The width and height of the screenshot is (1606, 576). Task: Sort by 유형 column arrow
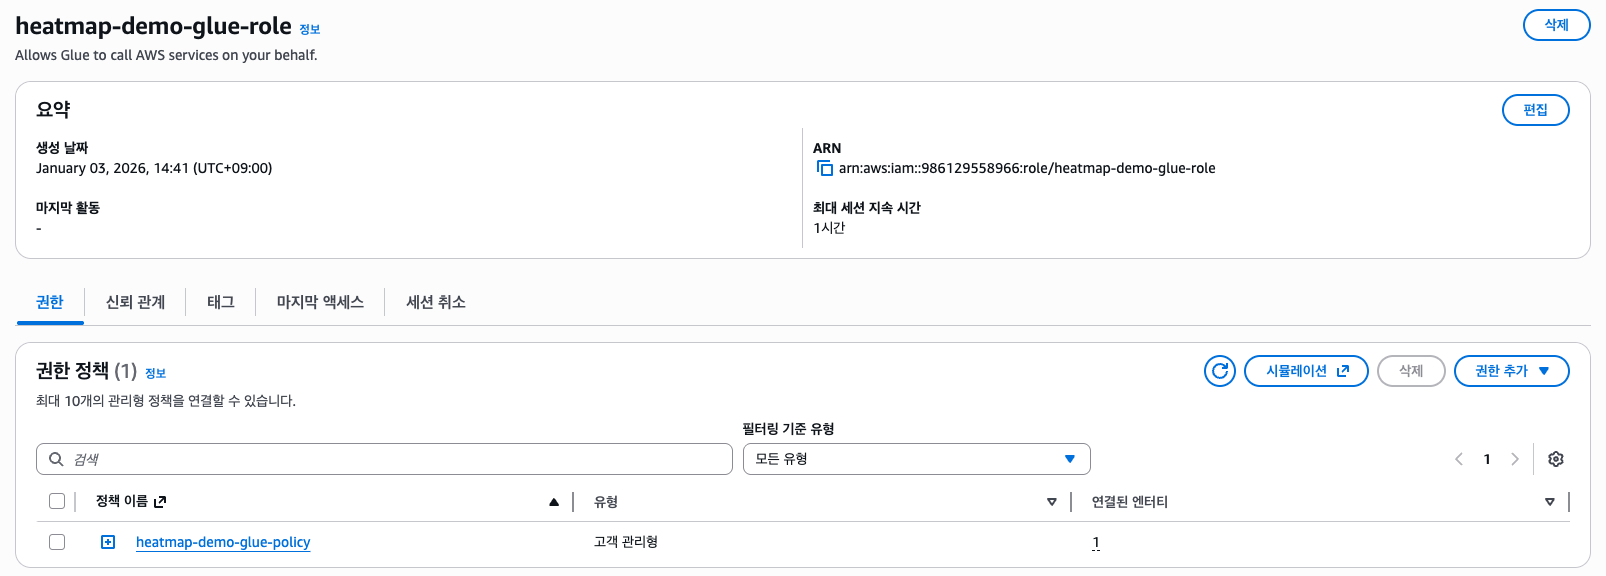pos(1052,502)
